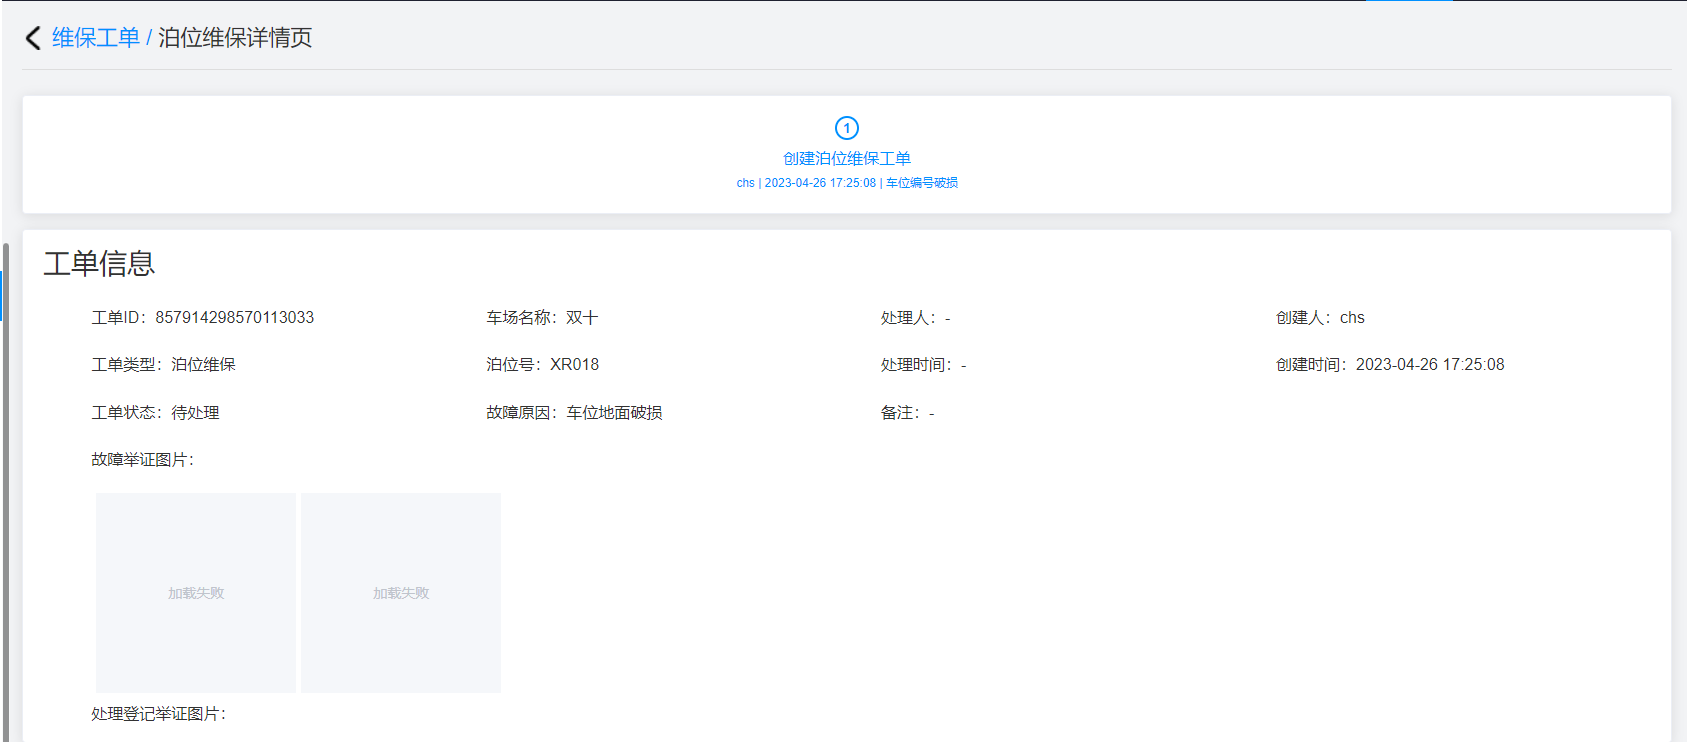
Task: Open the 维保工单 breadcrumb link
Action: pos(95,38)
